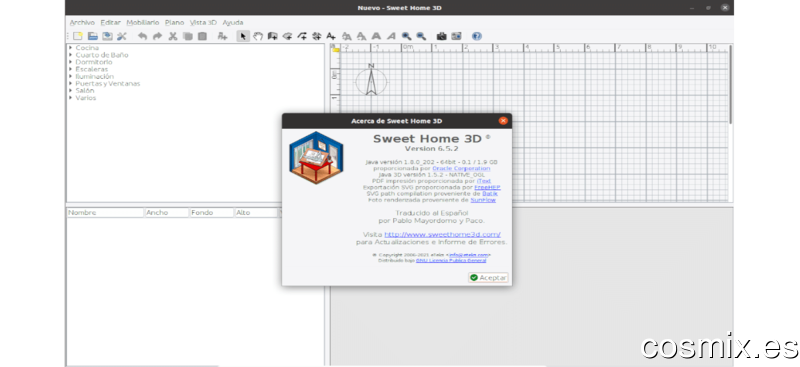Open the Help question mark icon

(x=477, y=36)
